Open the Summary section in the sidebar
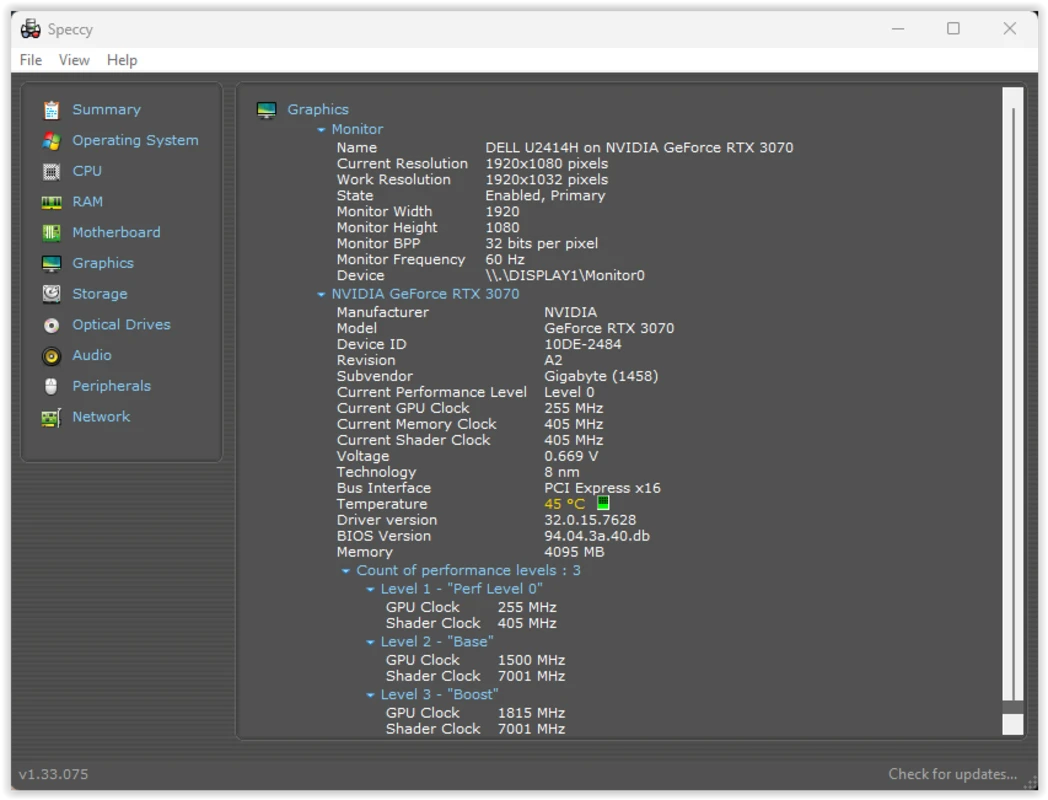This screenshot has width=1048, height=800. 53,109
